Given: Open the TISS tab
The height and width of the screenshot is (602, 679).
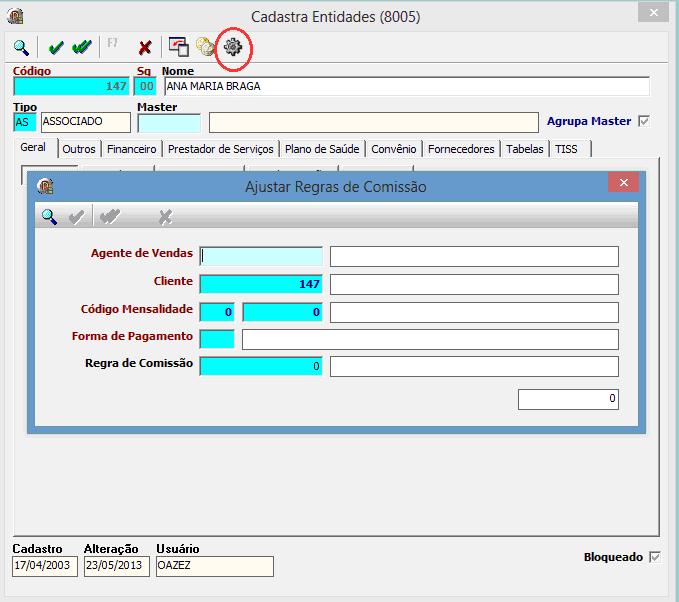Looking at the screenshot, I should [x=566, y=149].
